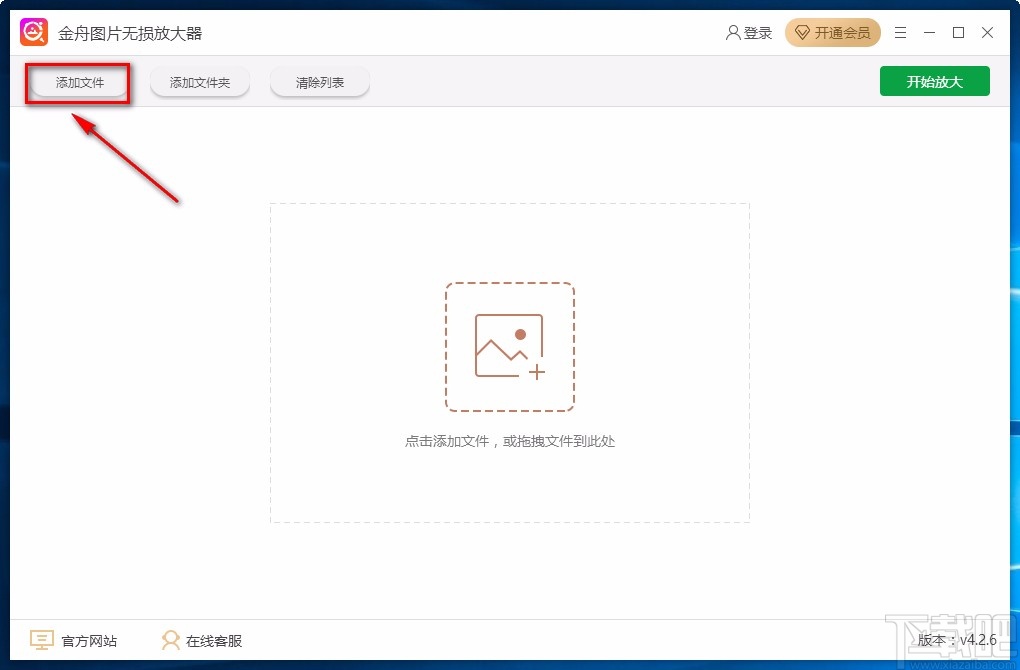
Task: Click the person icon next to 登录
Action: point(734,32)
